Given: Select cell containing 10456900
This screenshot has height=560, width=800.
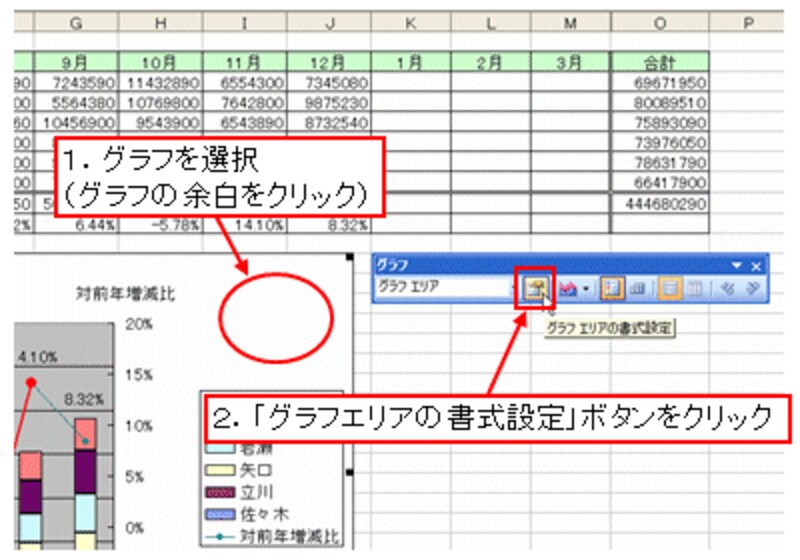Looking at the screenshot, I should click(76, 123).
